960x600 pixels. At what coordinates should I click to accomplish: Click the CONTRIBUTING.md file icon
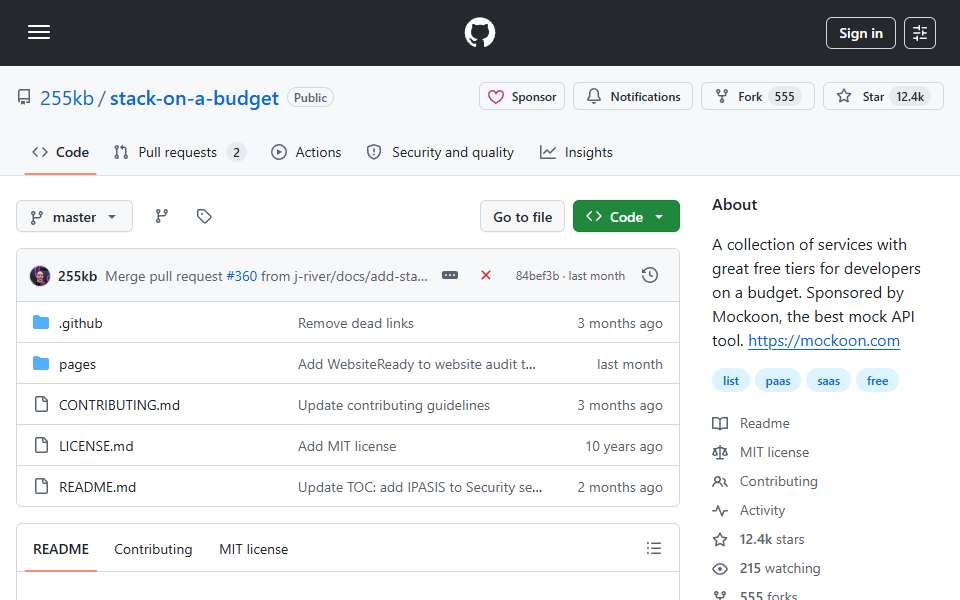point(41,404)
